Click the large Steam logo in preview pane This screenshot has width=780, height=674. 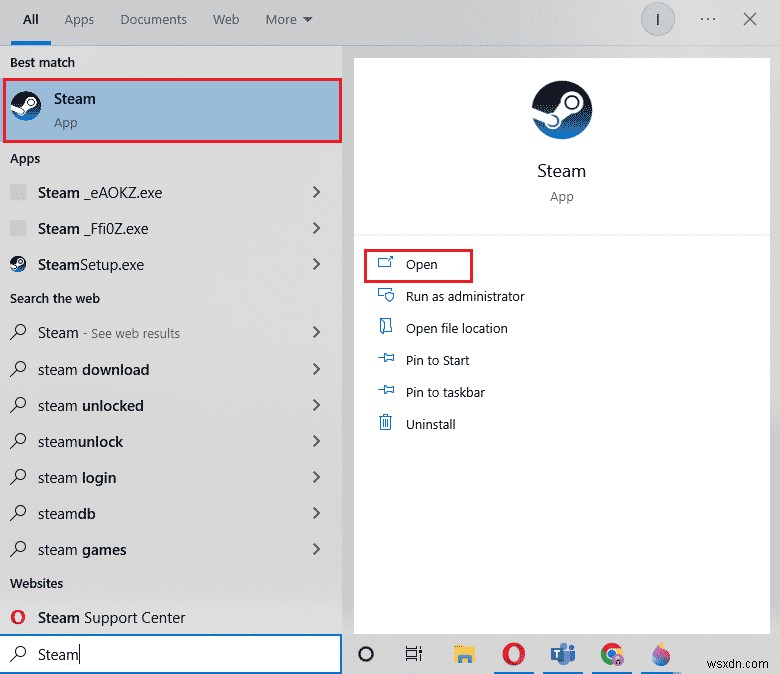point(562,109)
